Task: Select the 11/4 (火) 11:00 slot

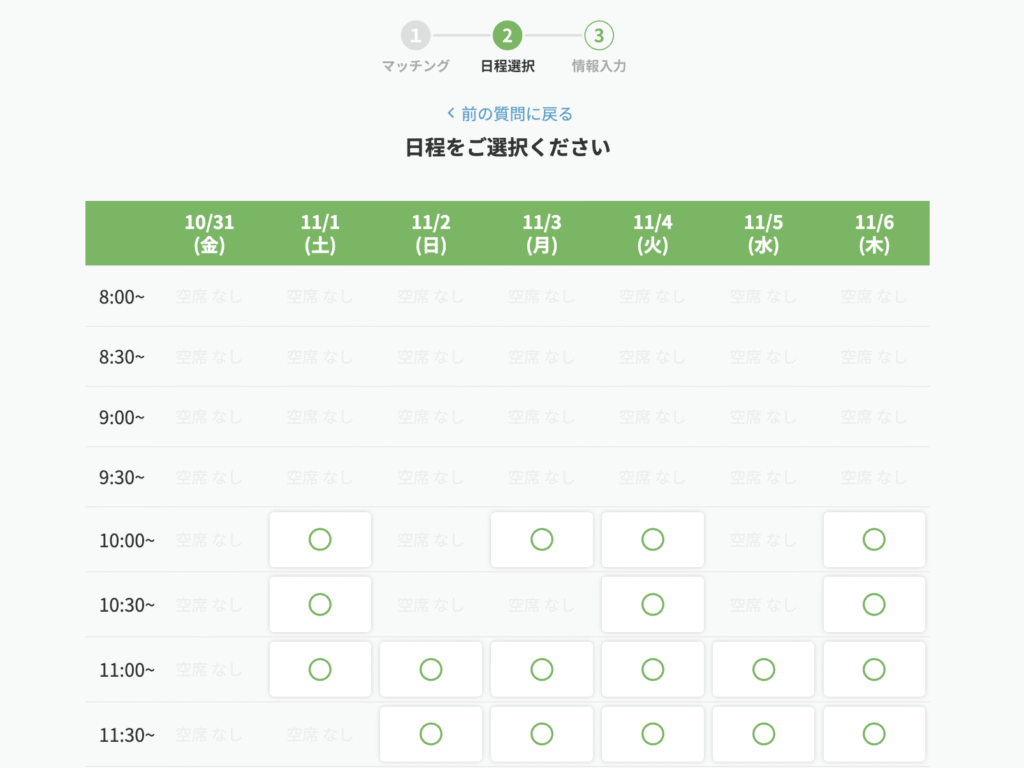Action: pyautogui.click(x=653, y=669)
